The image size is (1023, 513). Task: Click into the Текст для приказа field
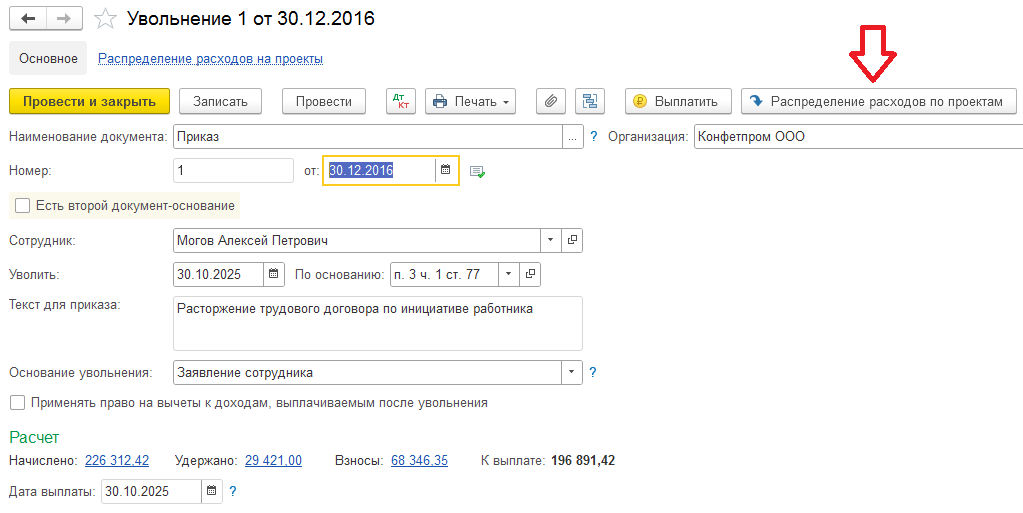coord(377,323)
